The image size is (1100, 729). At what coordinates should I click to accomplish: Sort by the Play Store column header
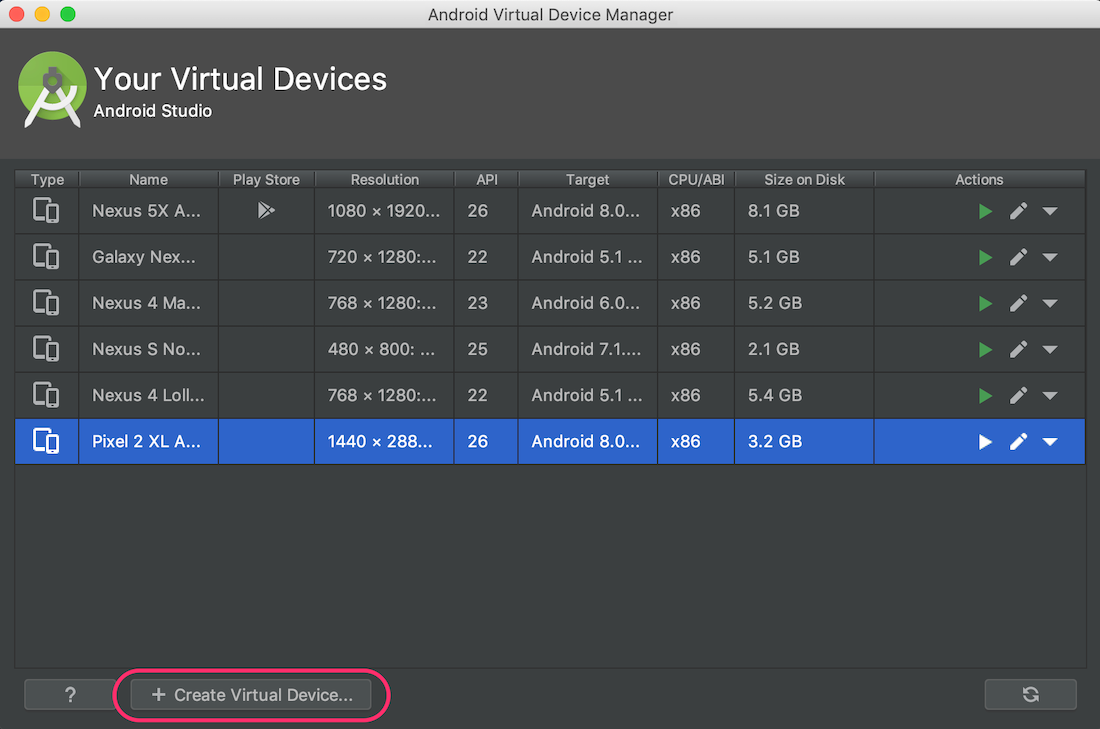[x=267, y=180]
